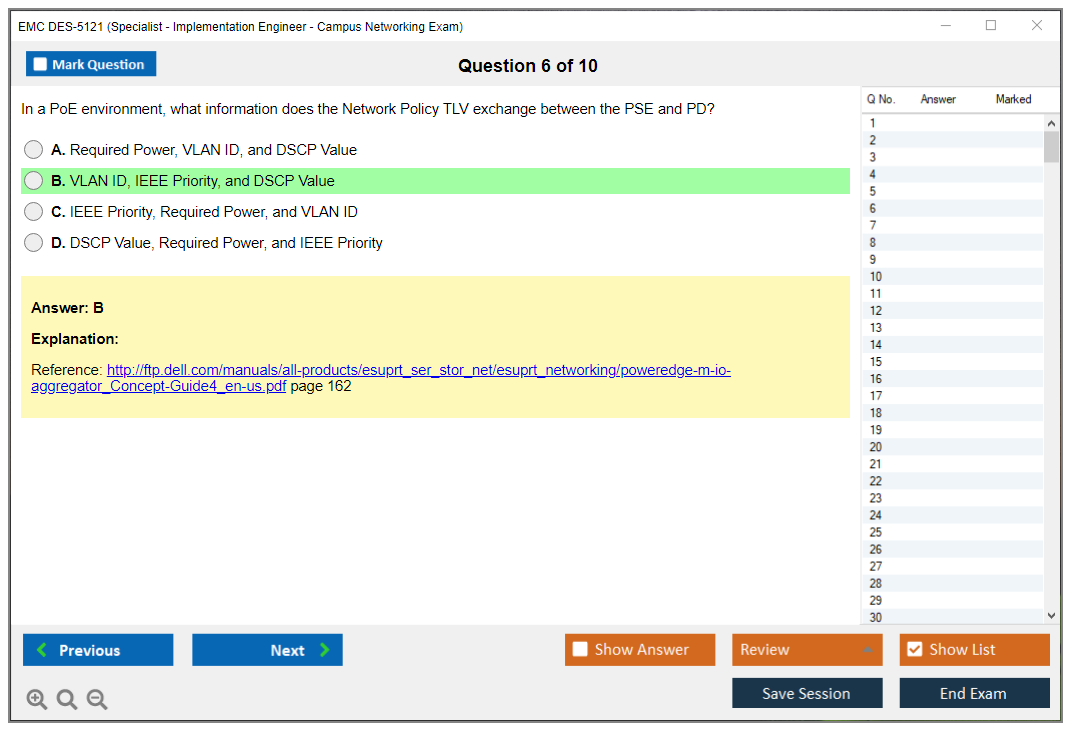Image resolution: width=1075 pixels, height=735 pixels.
Task: Maximize the exam window
Action: [991, 26]
